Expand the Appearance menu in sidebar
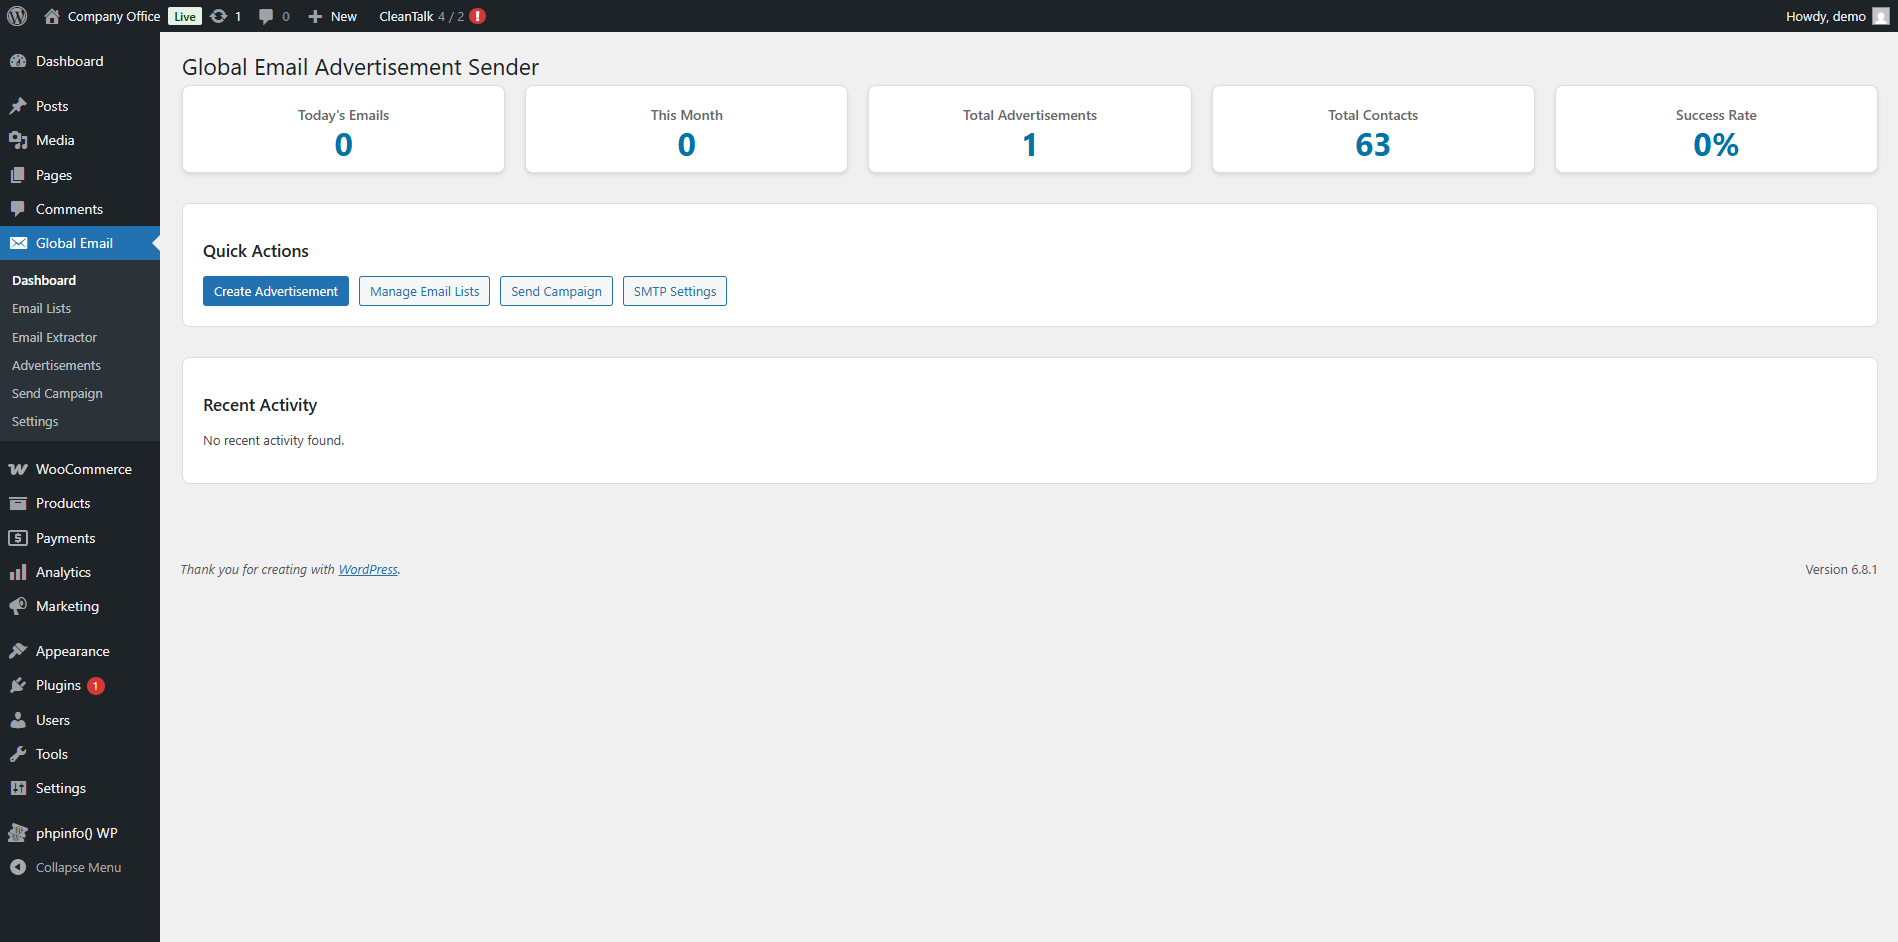Image resolution: width=1898 pixels, height=942 pixels. (72, 651)
